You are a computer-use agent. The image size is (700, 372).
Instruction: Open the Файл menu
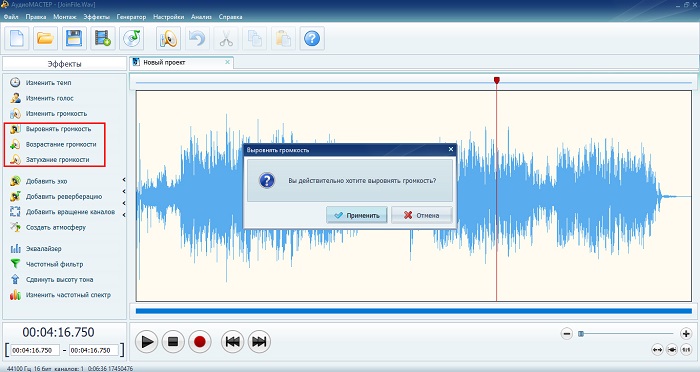point(11,17)
